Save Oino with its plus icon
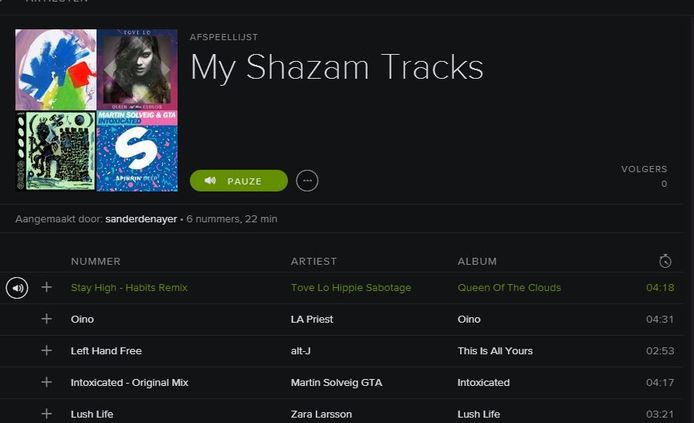 (46, 319)
